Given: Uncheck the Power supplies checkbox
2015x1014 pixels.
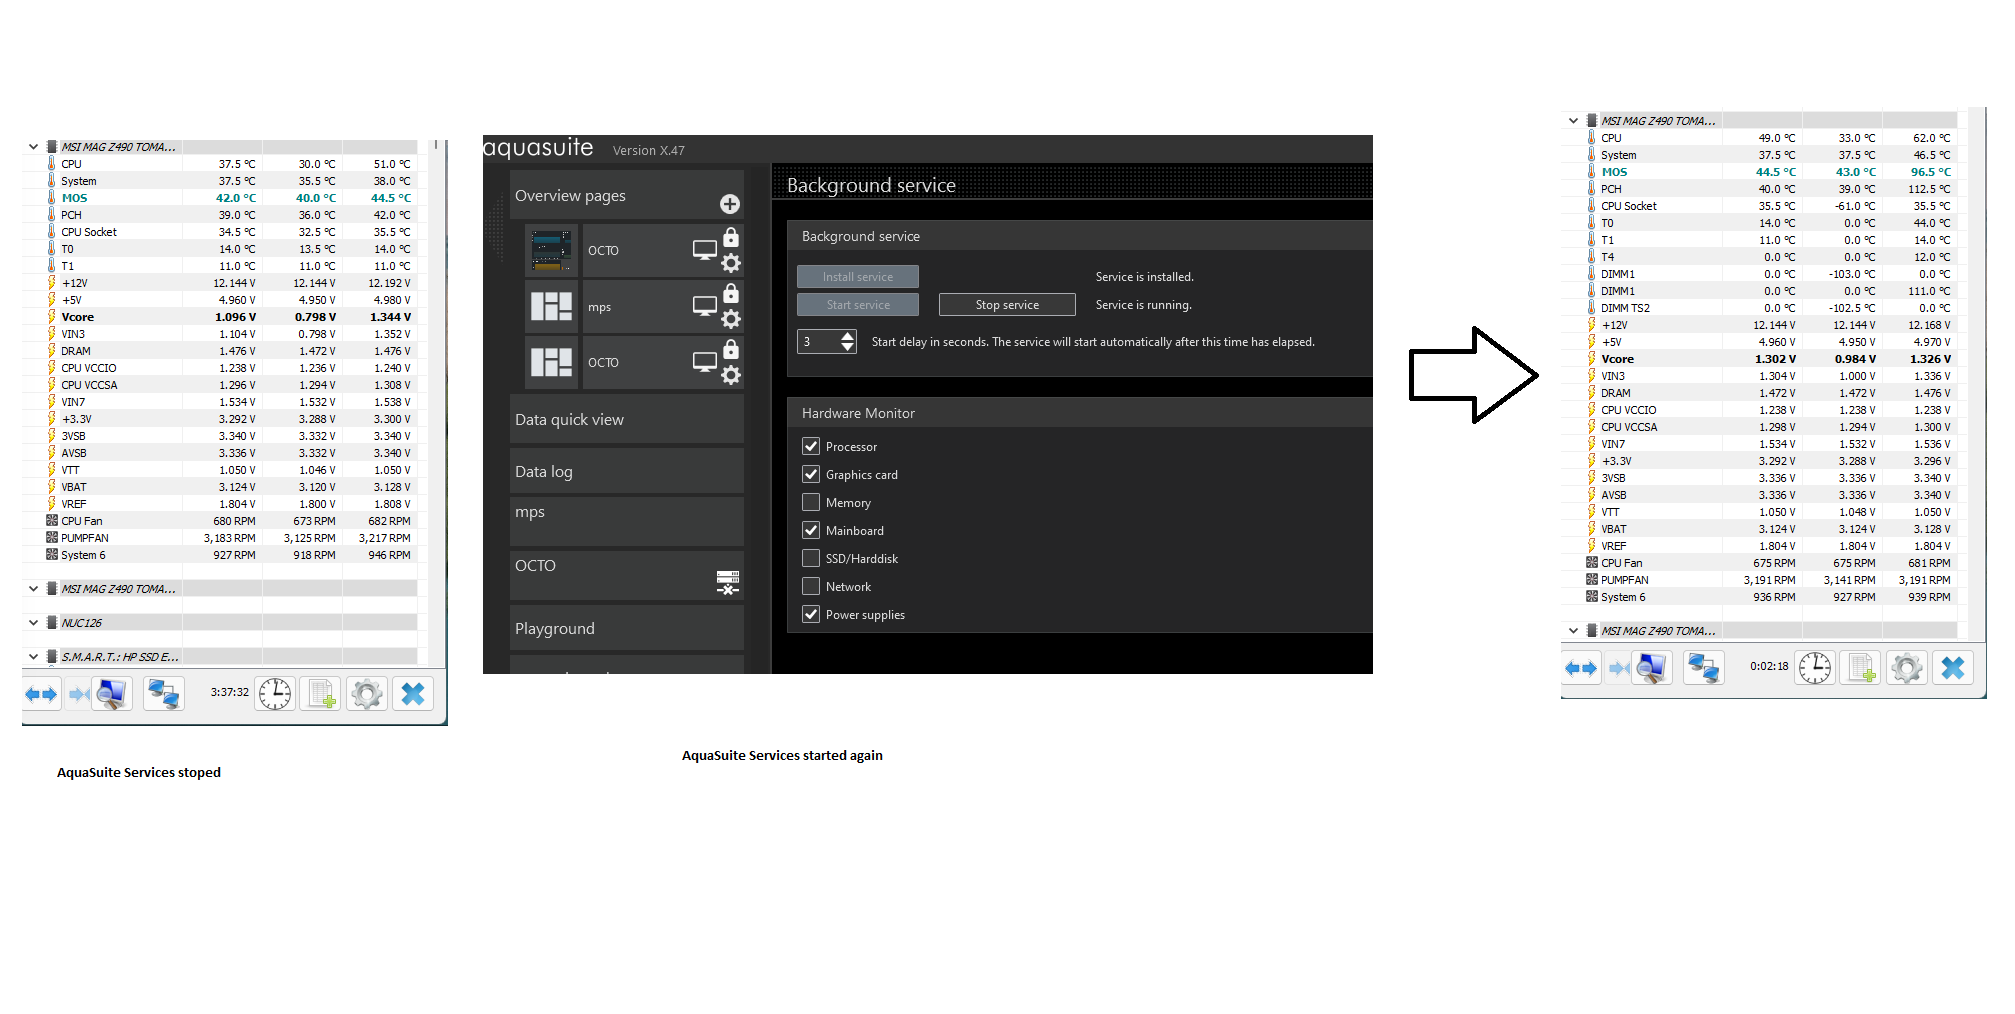Looking at the screenshot, I should pyautogui.click(x=811, y=614).
